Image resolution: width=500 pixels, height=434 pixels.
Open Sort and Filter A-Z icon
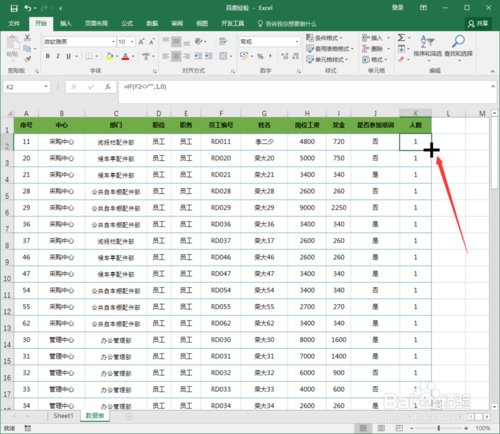pyautogui.click(x=427, y=41)
